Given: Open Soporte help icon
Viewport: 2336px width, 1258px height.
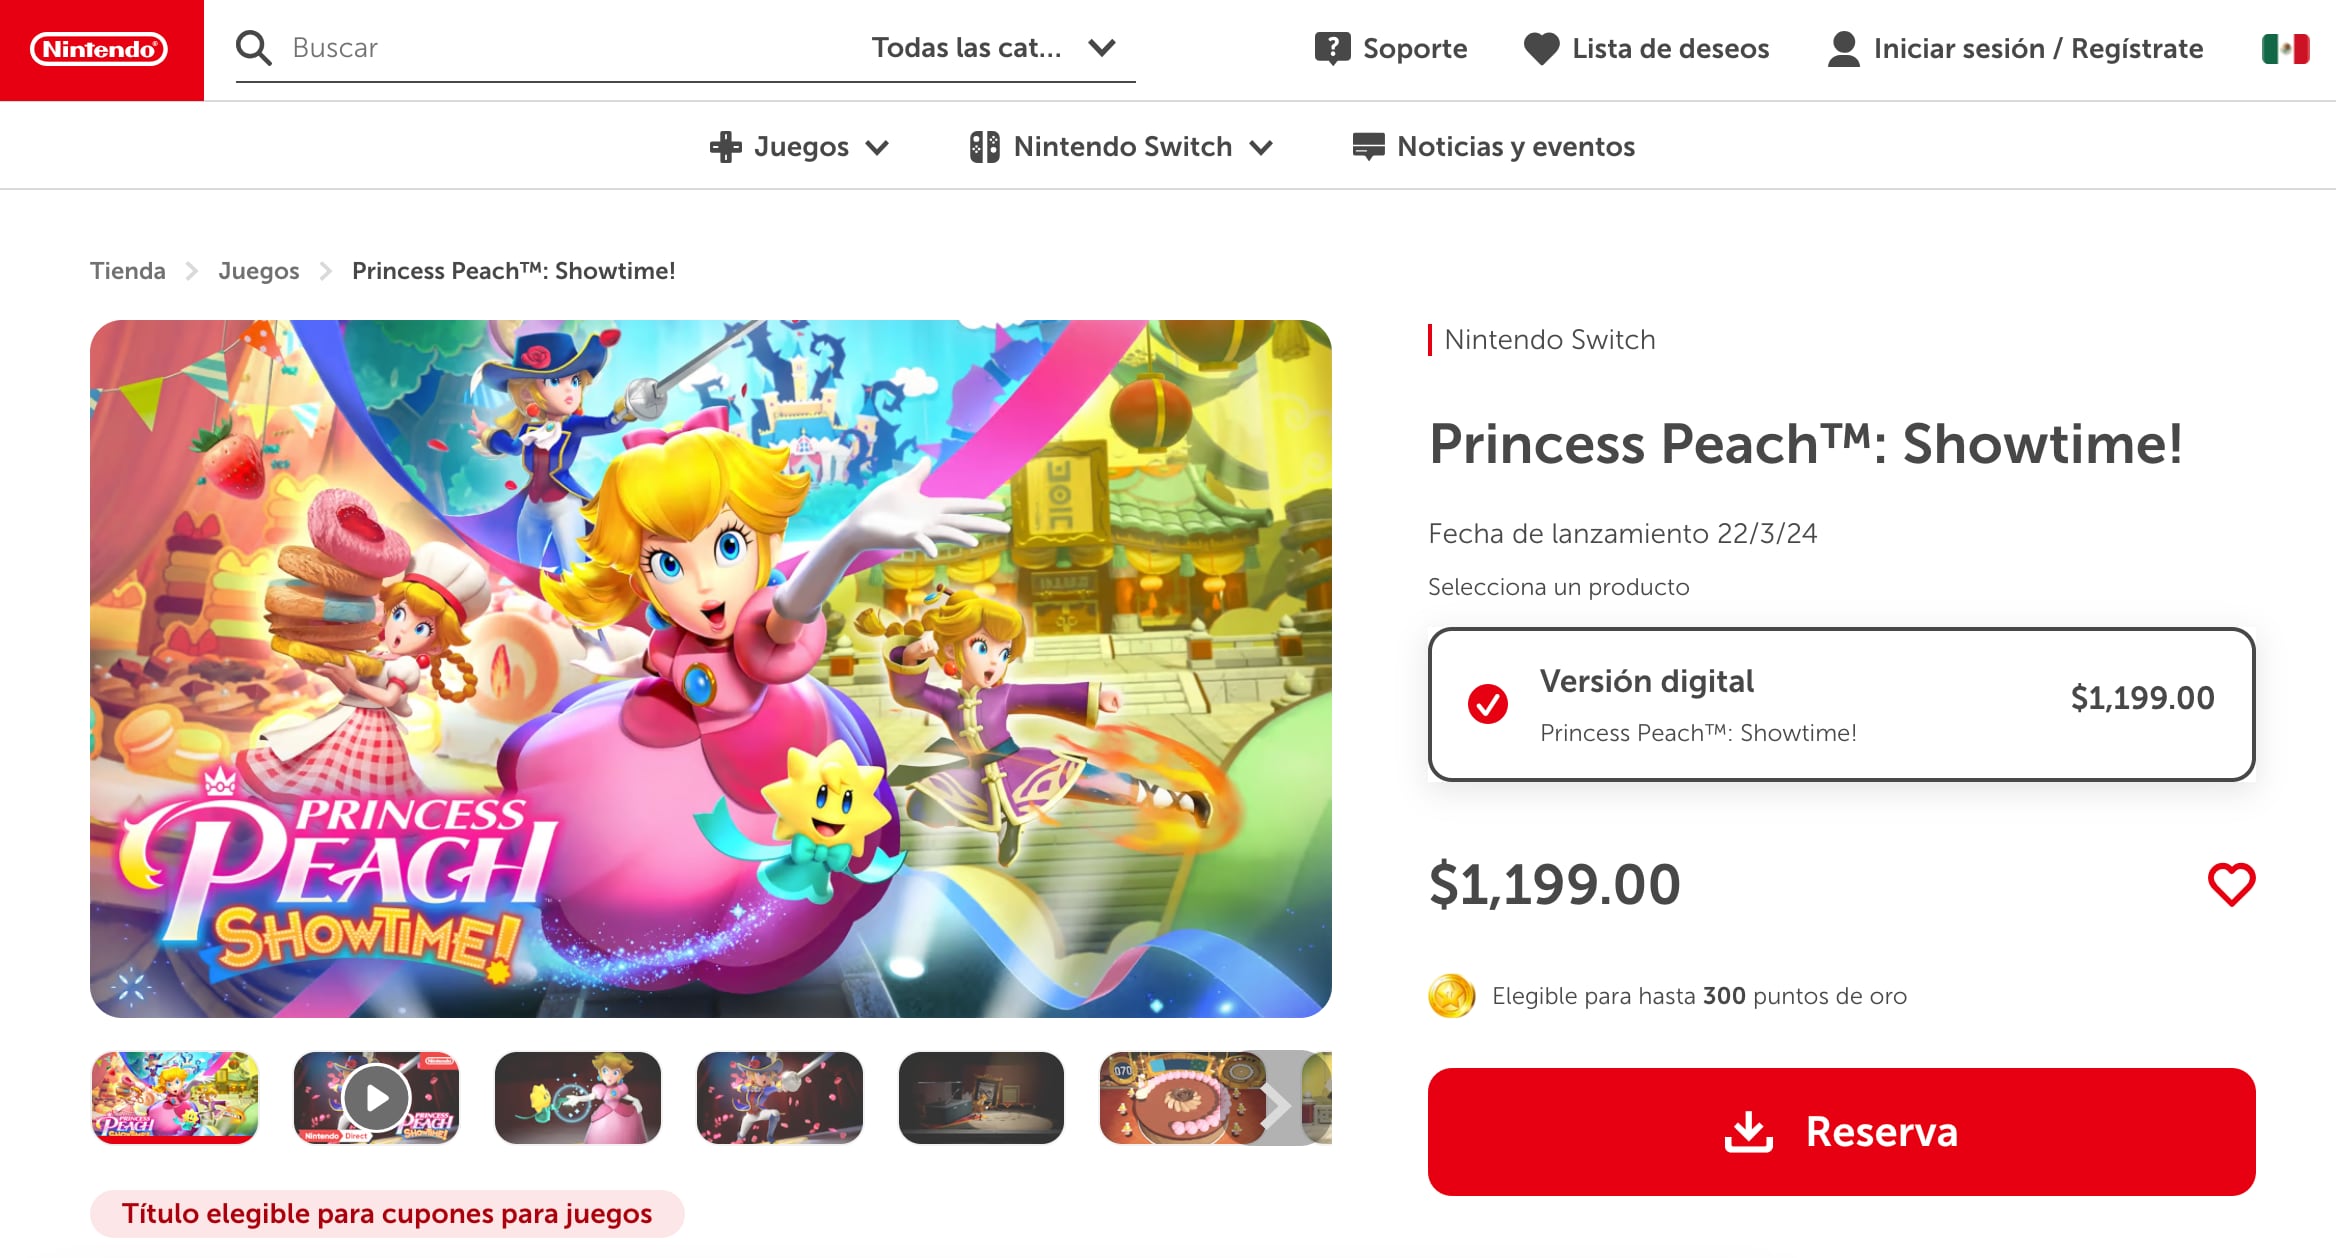Looking at the screenshot, I should (x=1332, y=48).
